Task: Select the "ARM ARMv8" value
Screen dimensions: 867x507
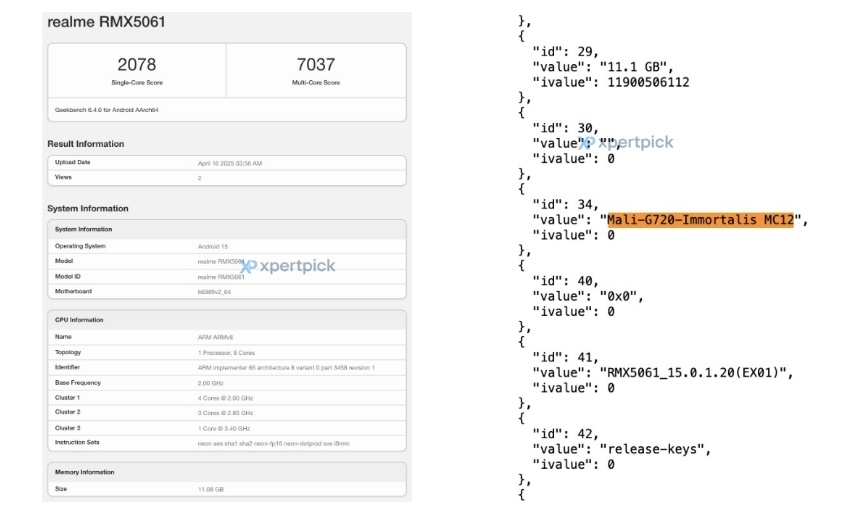Action: [216, 337]
